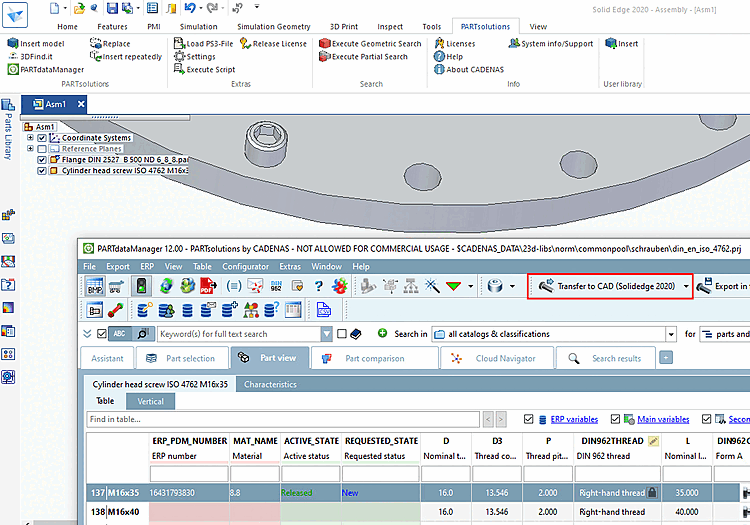Expand the Coordinate Systems tree node
The width and height of the screenshot is (750, 525).
(x=30, y=138)
